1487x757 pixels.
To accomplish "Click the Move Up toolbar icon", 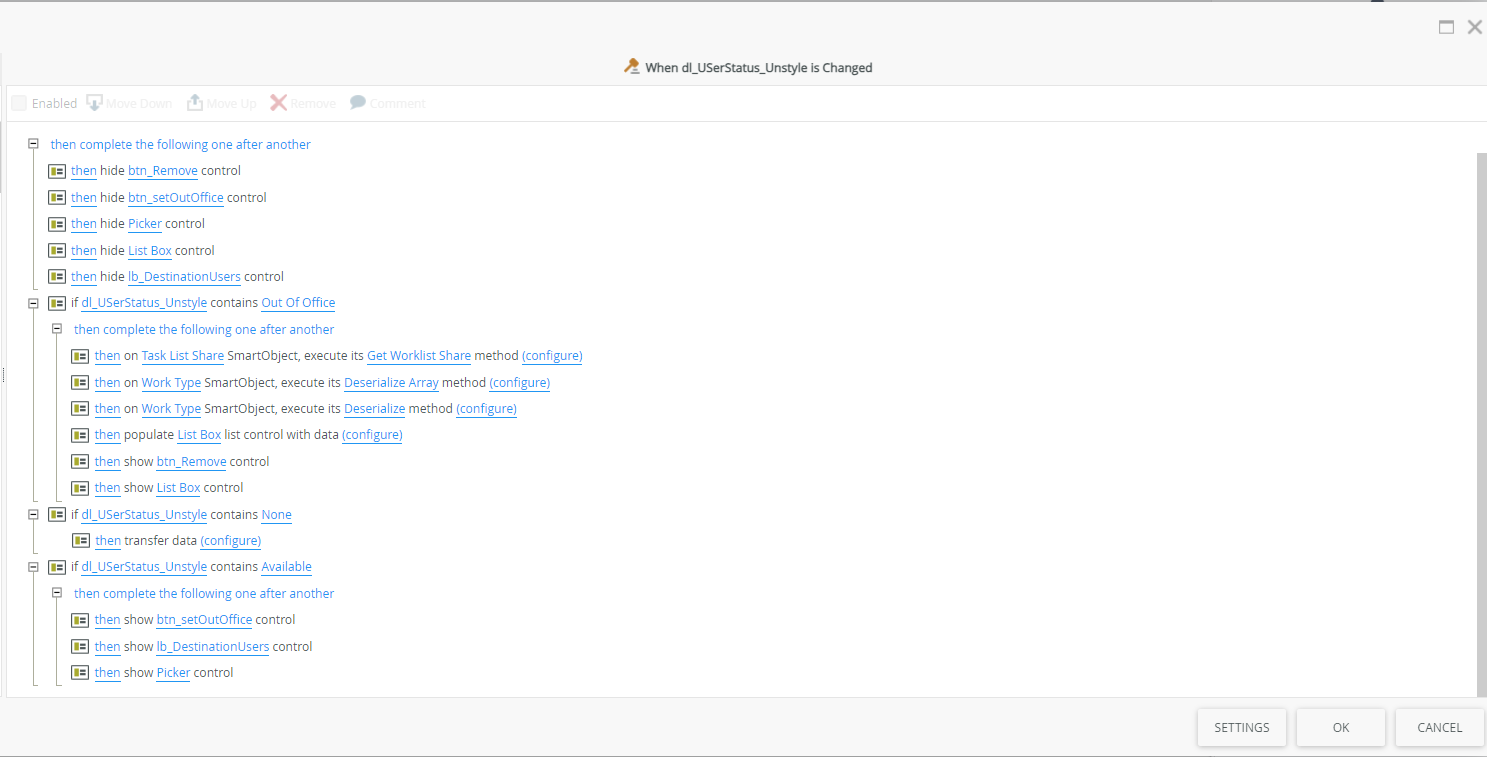I will coord(195,103).
